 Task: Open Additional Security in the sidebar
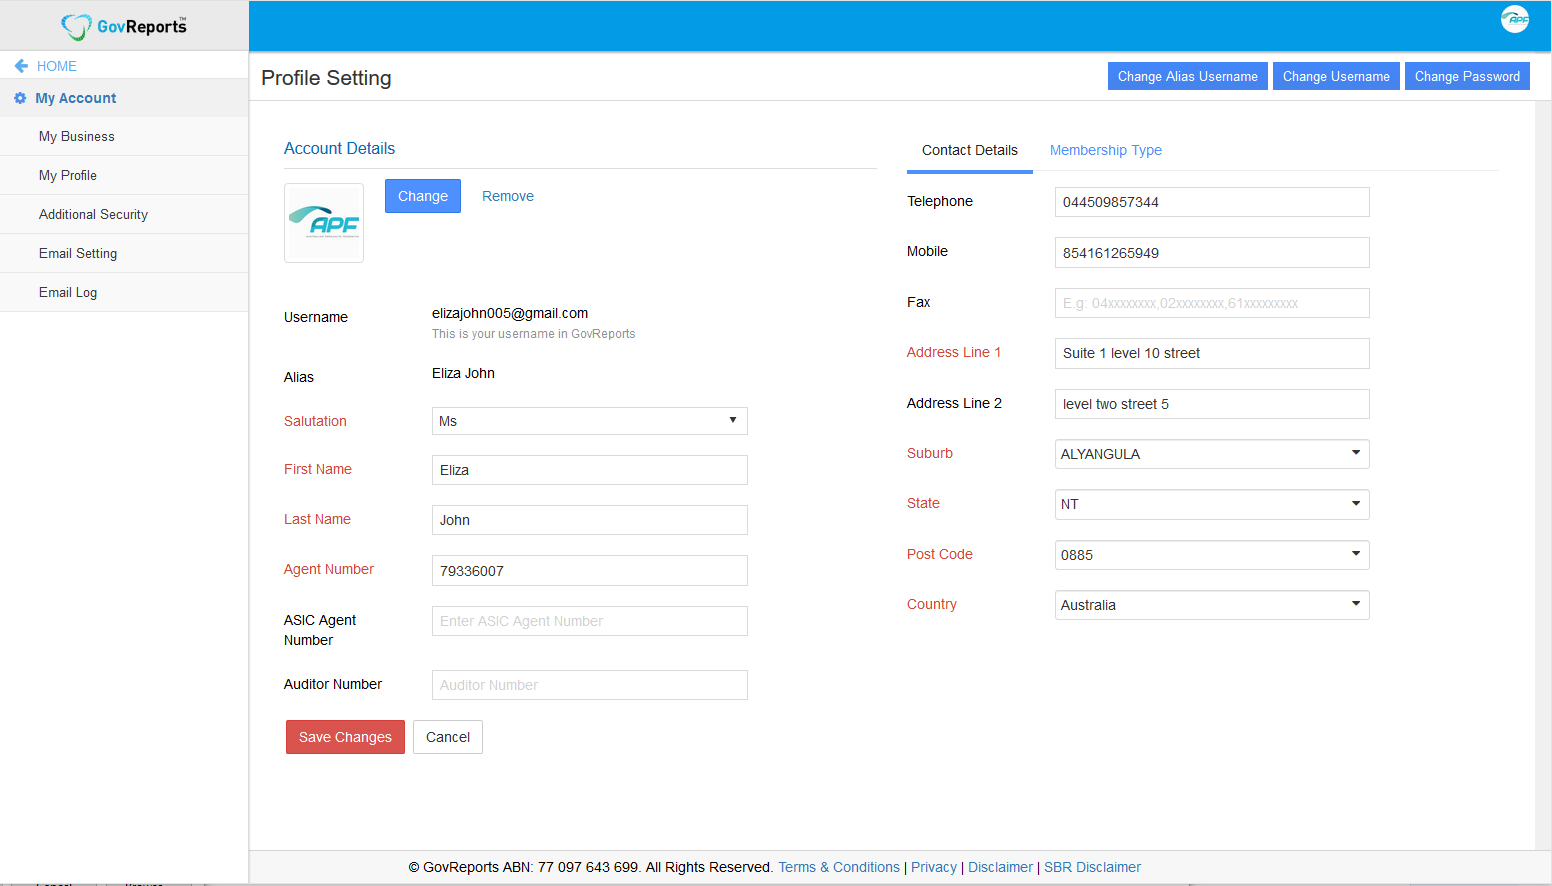93,214
